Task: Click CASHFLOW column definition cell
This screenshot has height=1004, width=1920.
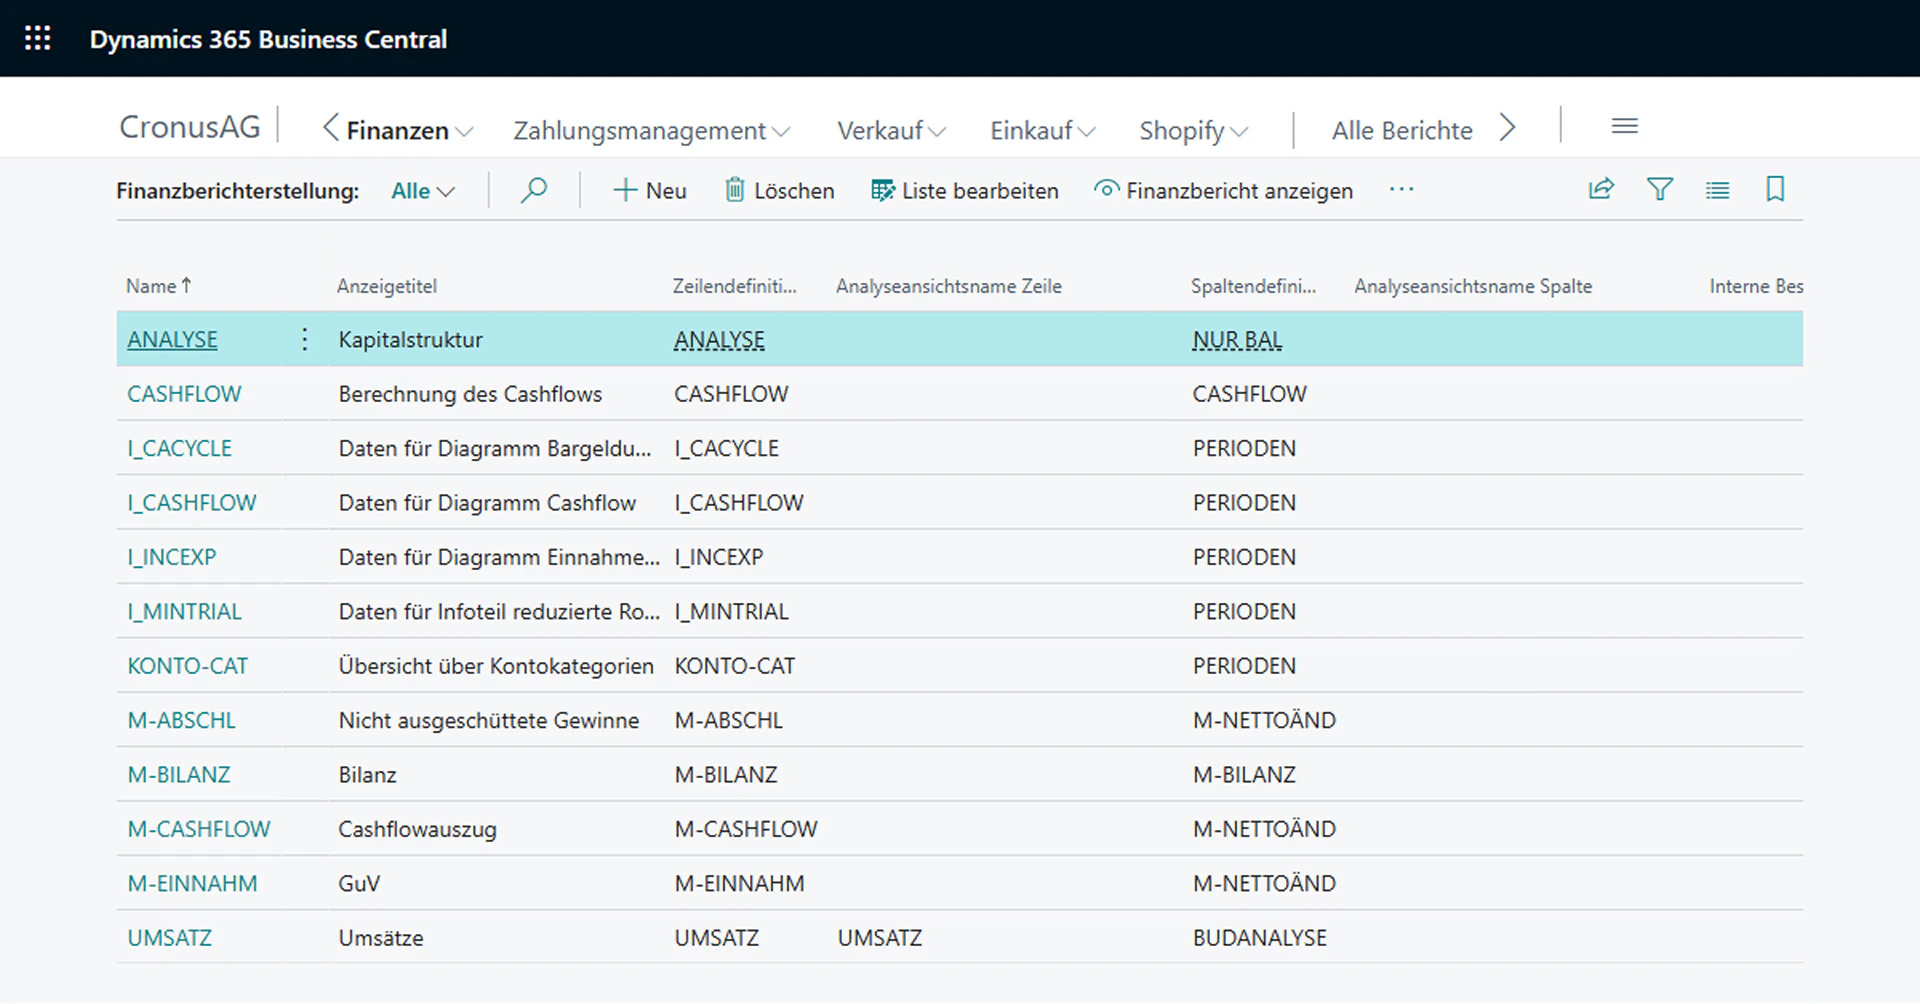Action: (1249, 394)
